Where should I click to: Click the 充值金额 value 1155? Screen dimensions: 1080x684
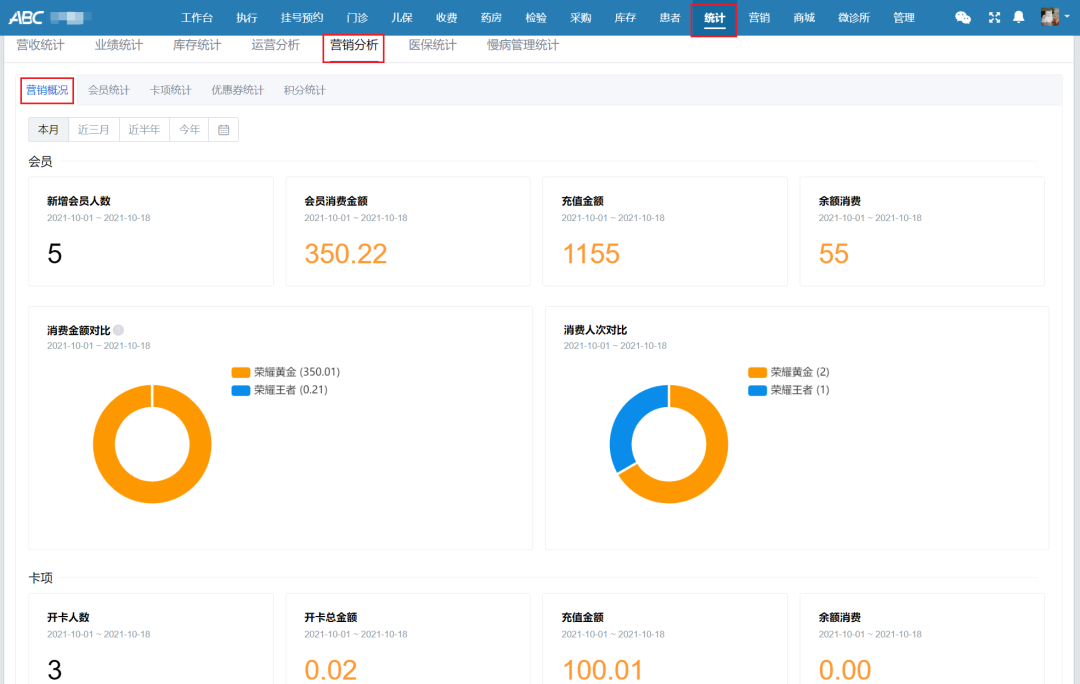[591, 254]
